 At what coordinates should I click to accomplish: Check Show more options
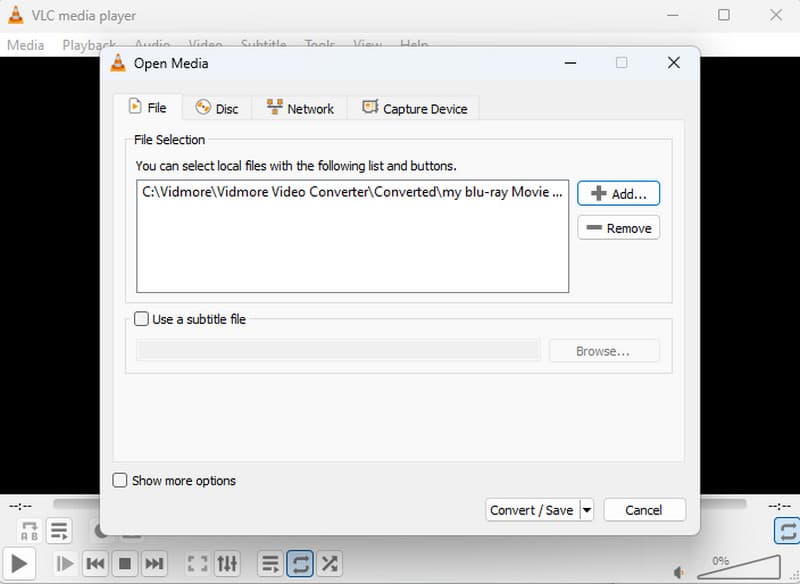pos(120,481)
